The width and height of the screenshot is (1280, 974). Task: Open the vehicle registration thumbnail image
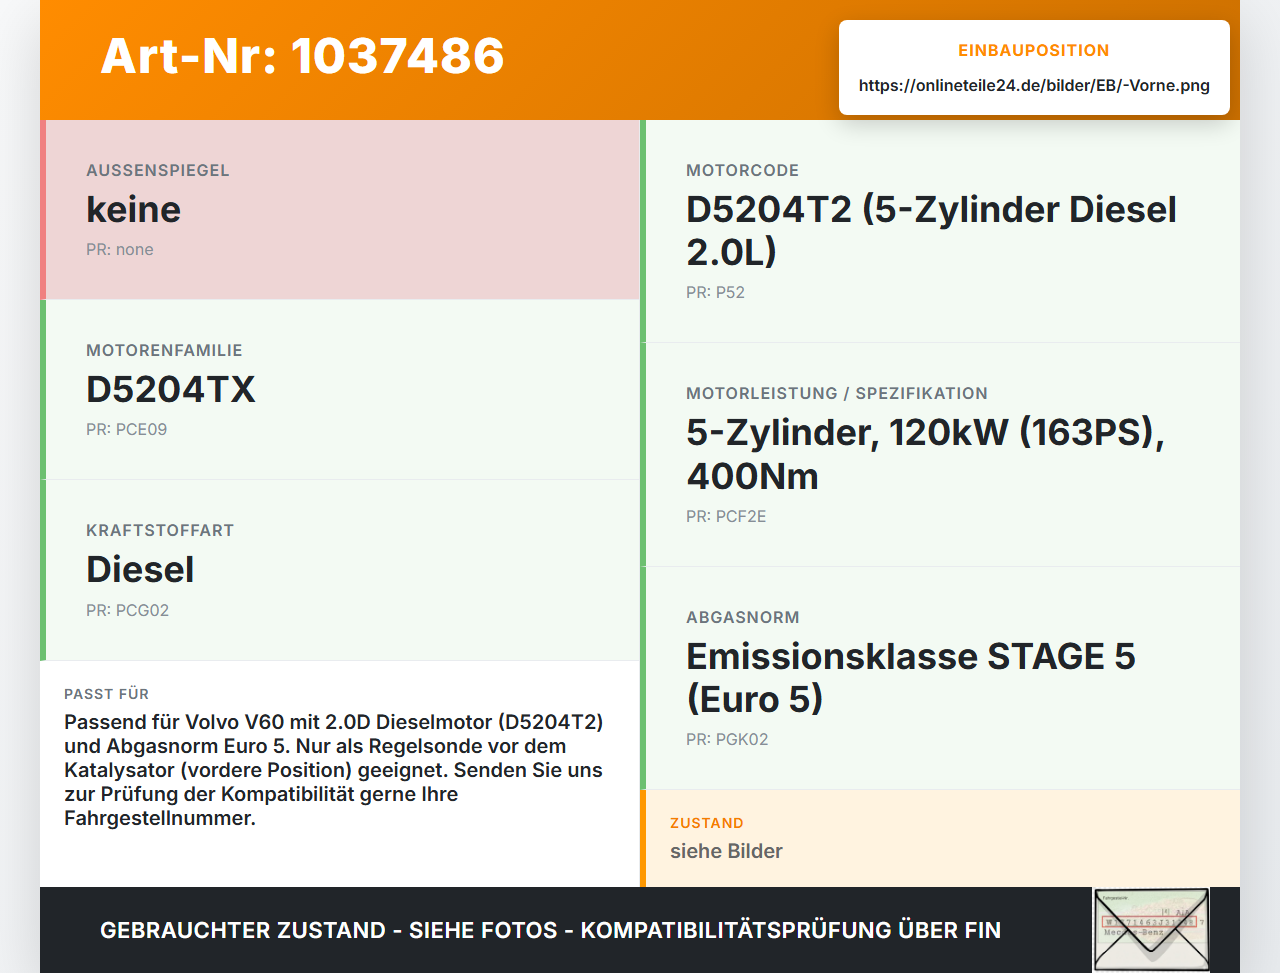click(1151, 930)
